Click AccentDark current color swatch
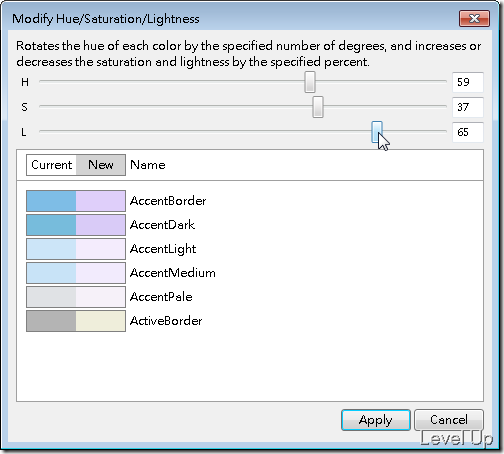Screen dimensions: 504x454 51,225
